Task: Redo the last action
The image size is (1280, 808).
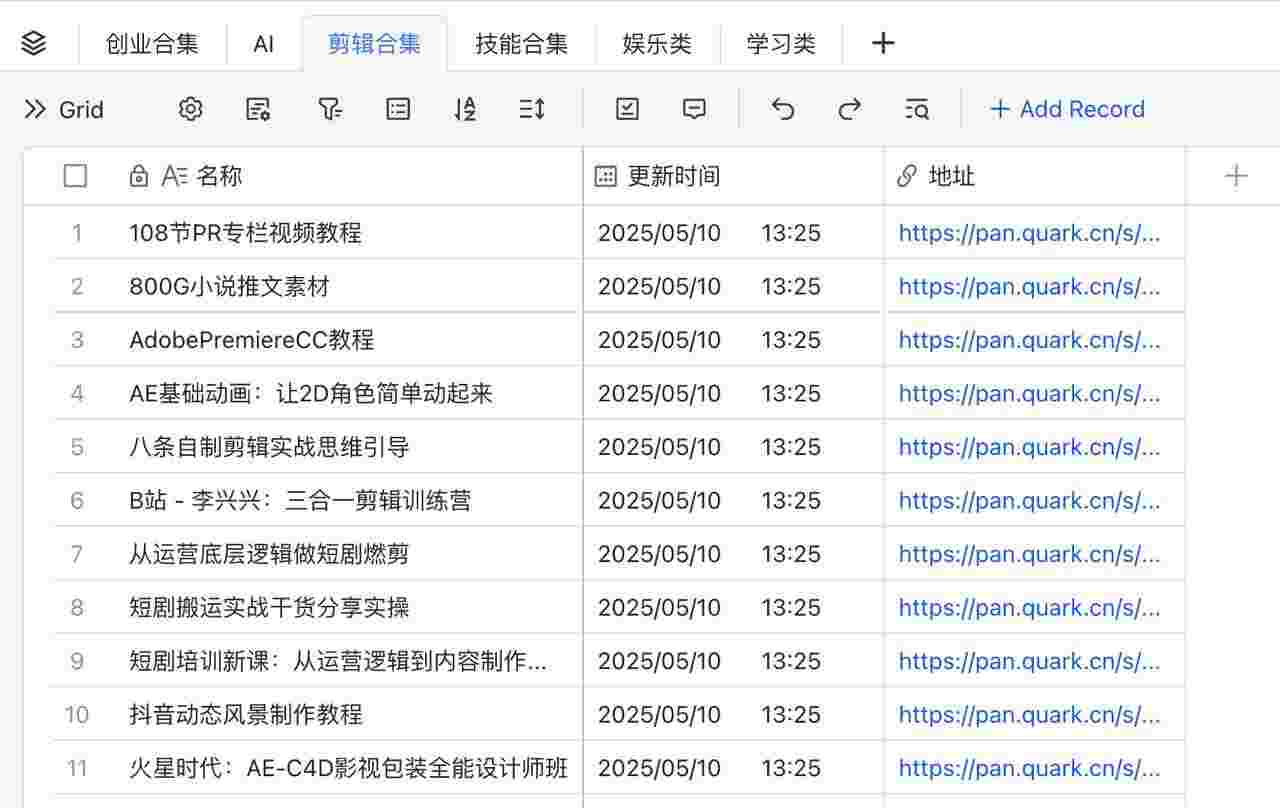Action: pos(849,109)
